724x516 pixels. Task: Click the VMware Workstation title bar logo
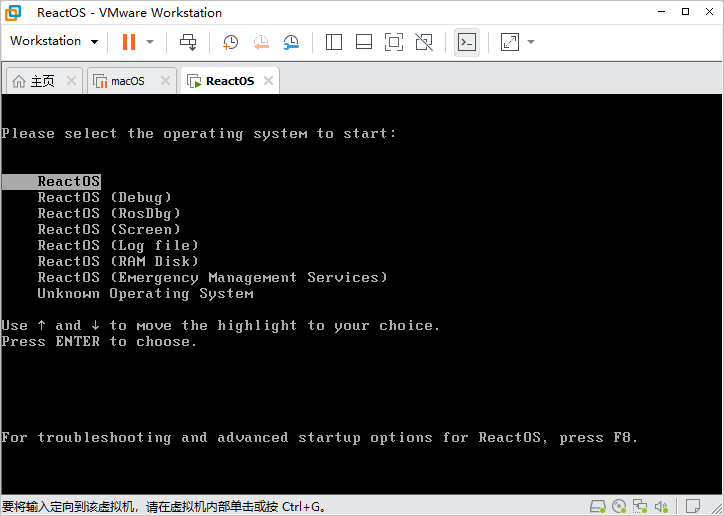pyautogui.click(x=13, y=12)
